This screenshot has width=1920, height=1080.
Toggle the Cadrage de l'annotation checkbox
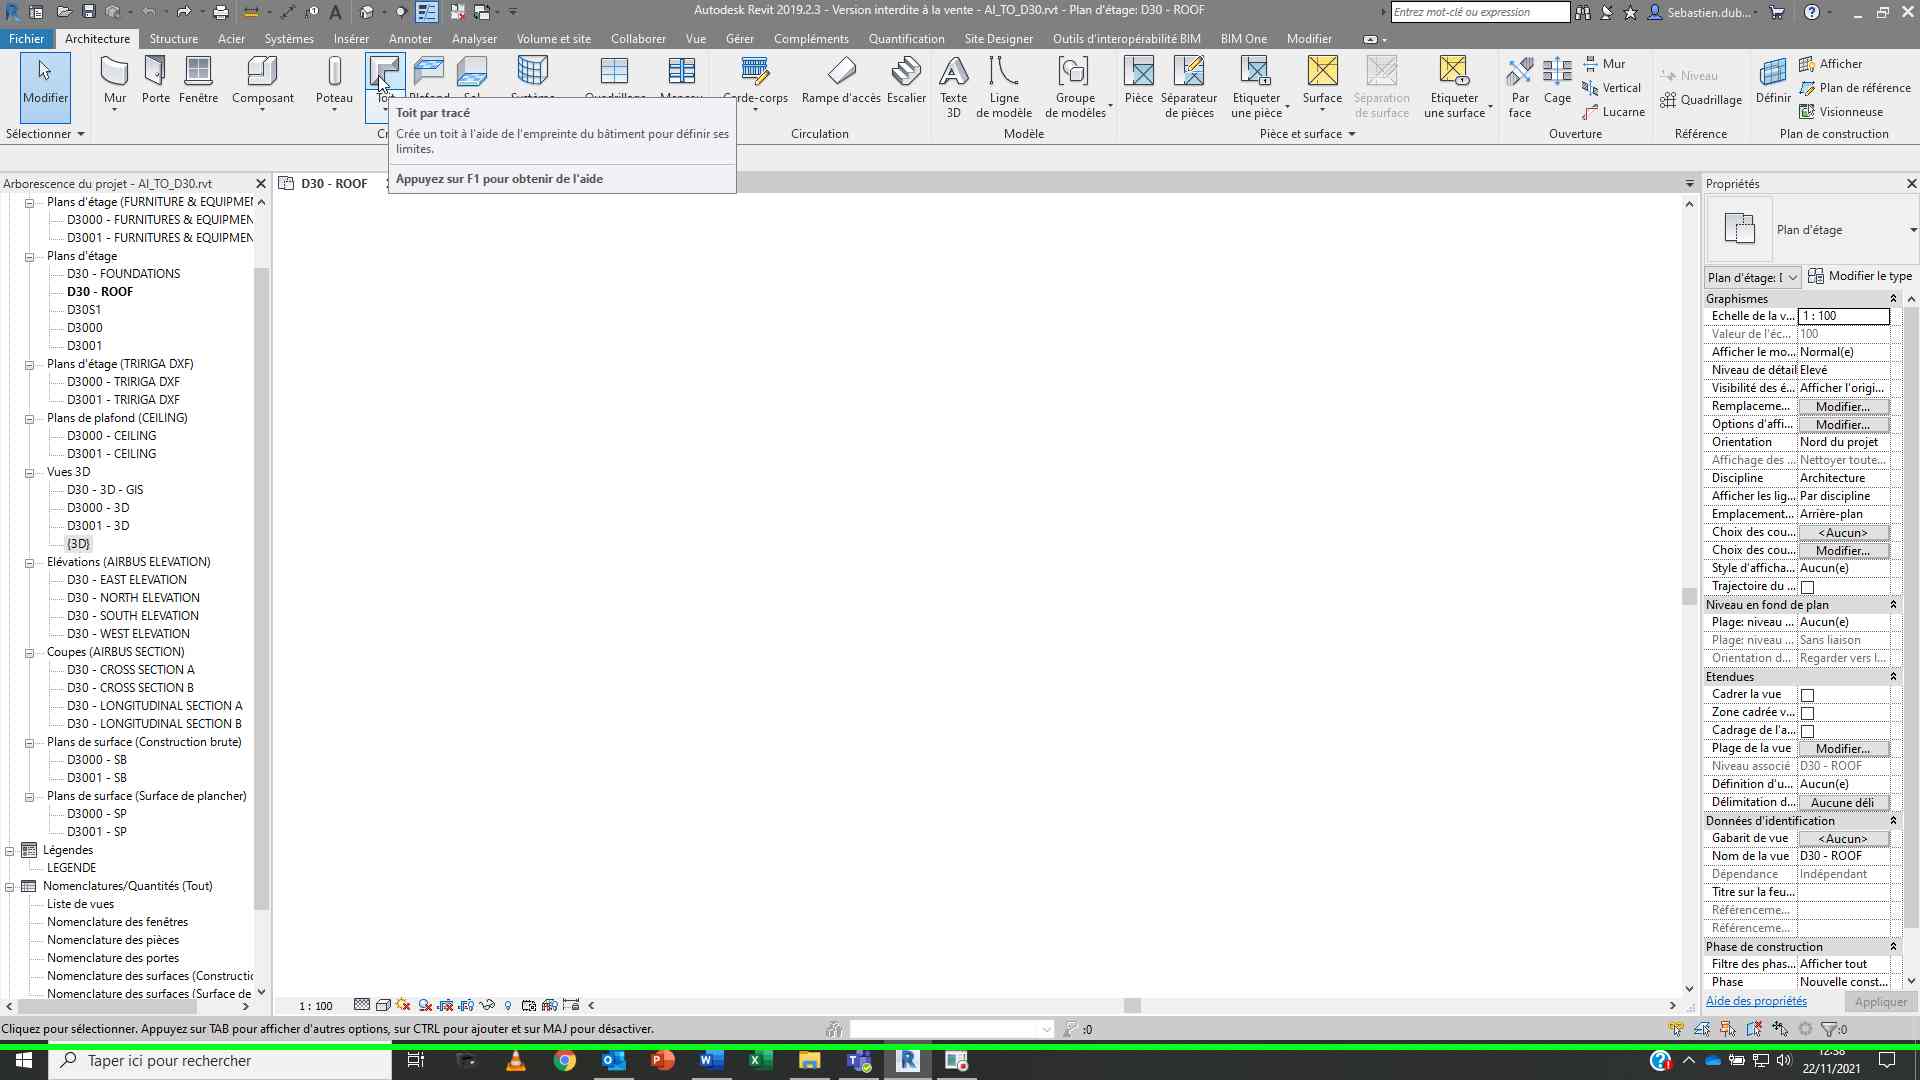click(1807, 731)
